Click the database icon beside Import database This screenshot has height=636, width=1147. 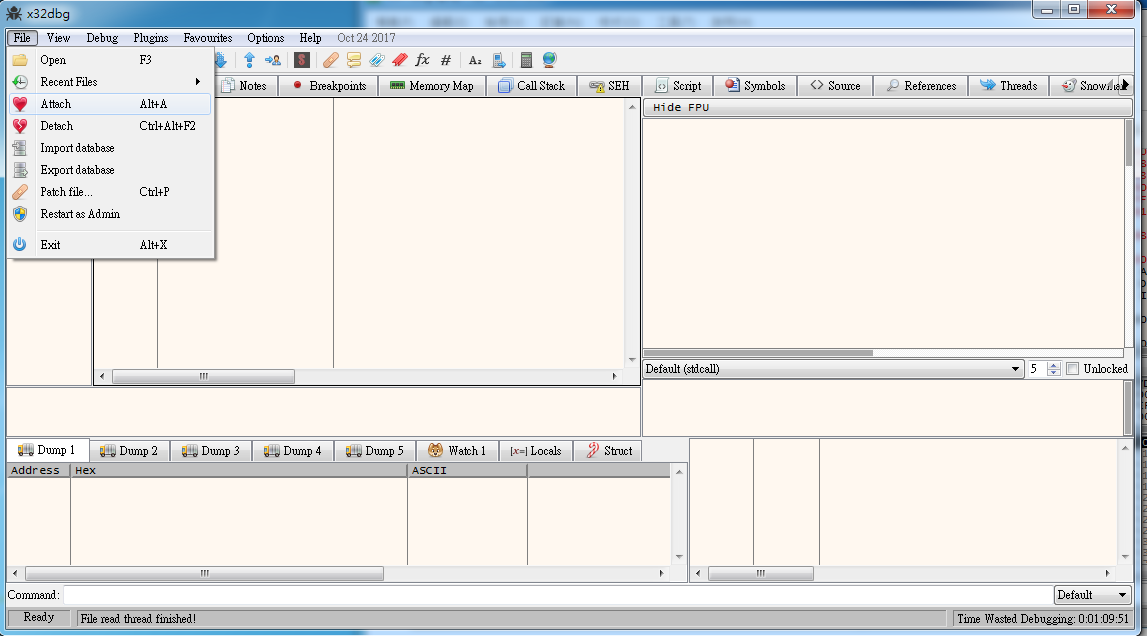click(20, 148)
